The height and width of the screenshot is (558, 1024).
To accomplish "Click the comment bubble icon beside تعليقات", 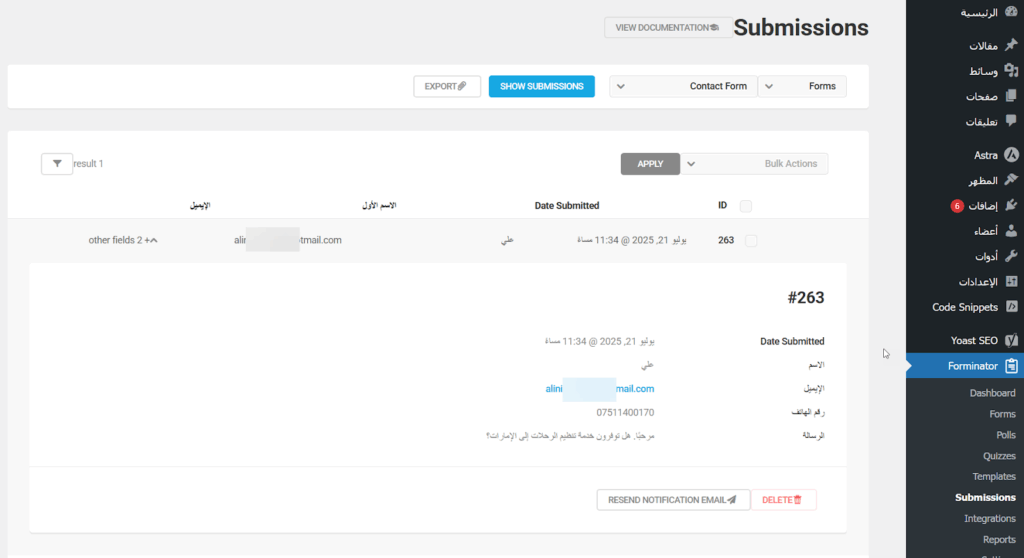I will click(x=1011, y=121).
